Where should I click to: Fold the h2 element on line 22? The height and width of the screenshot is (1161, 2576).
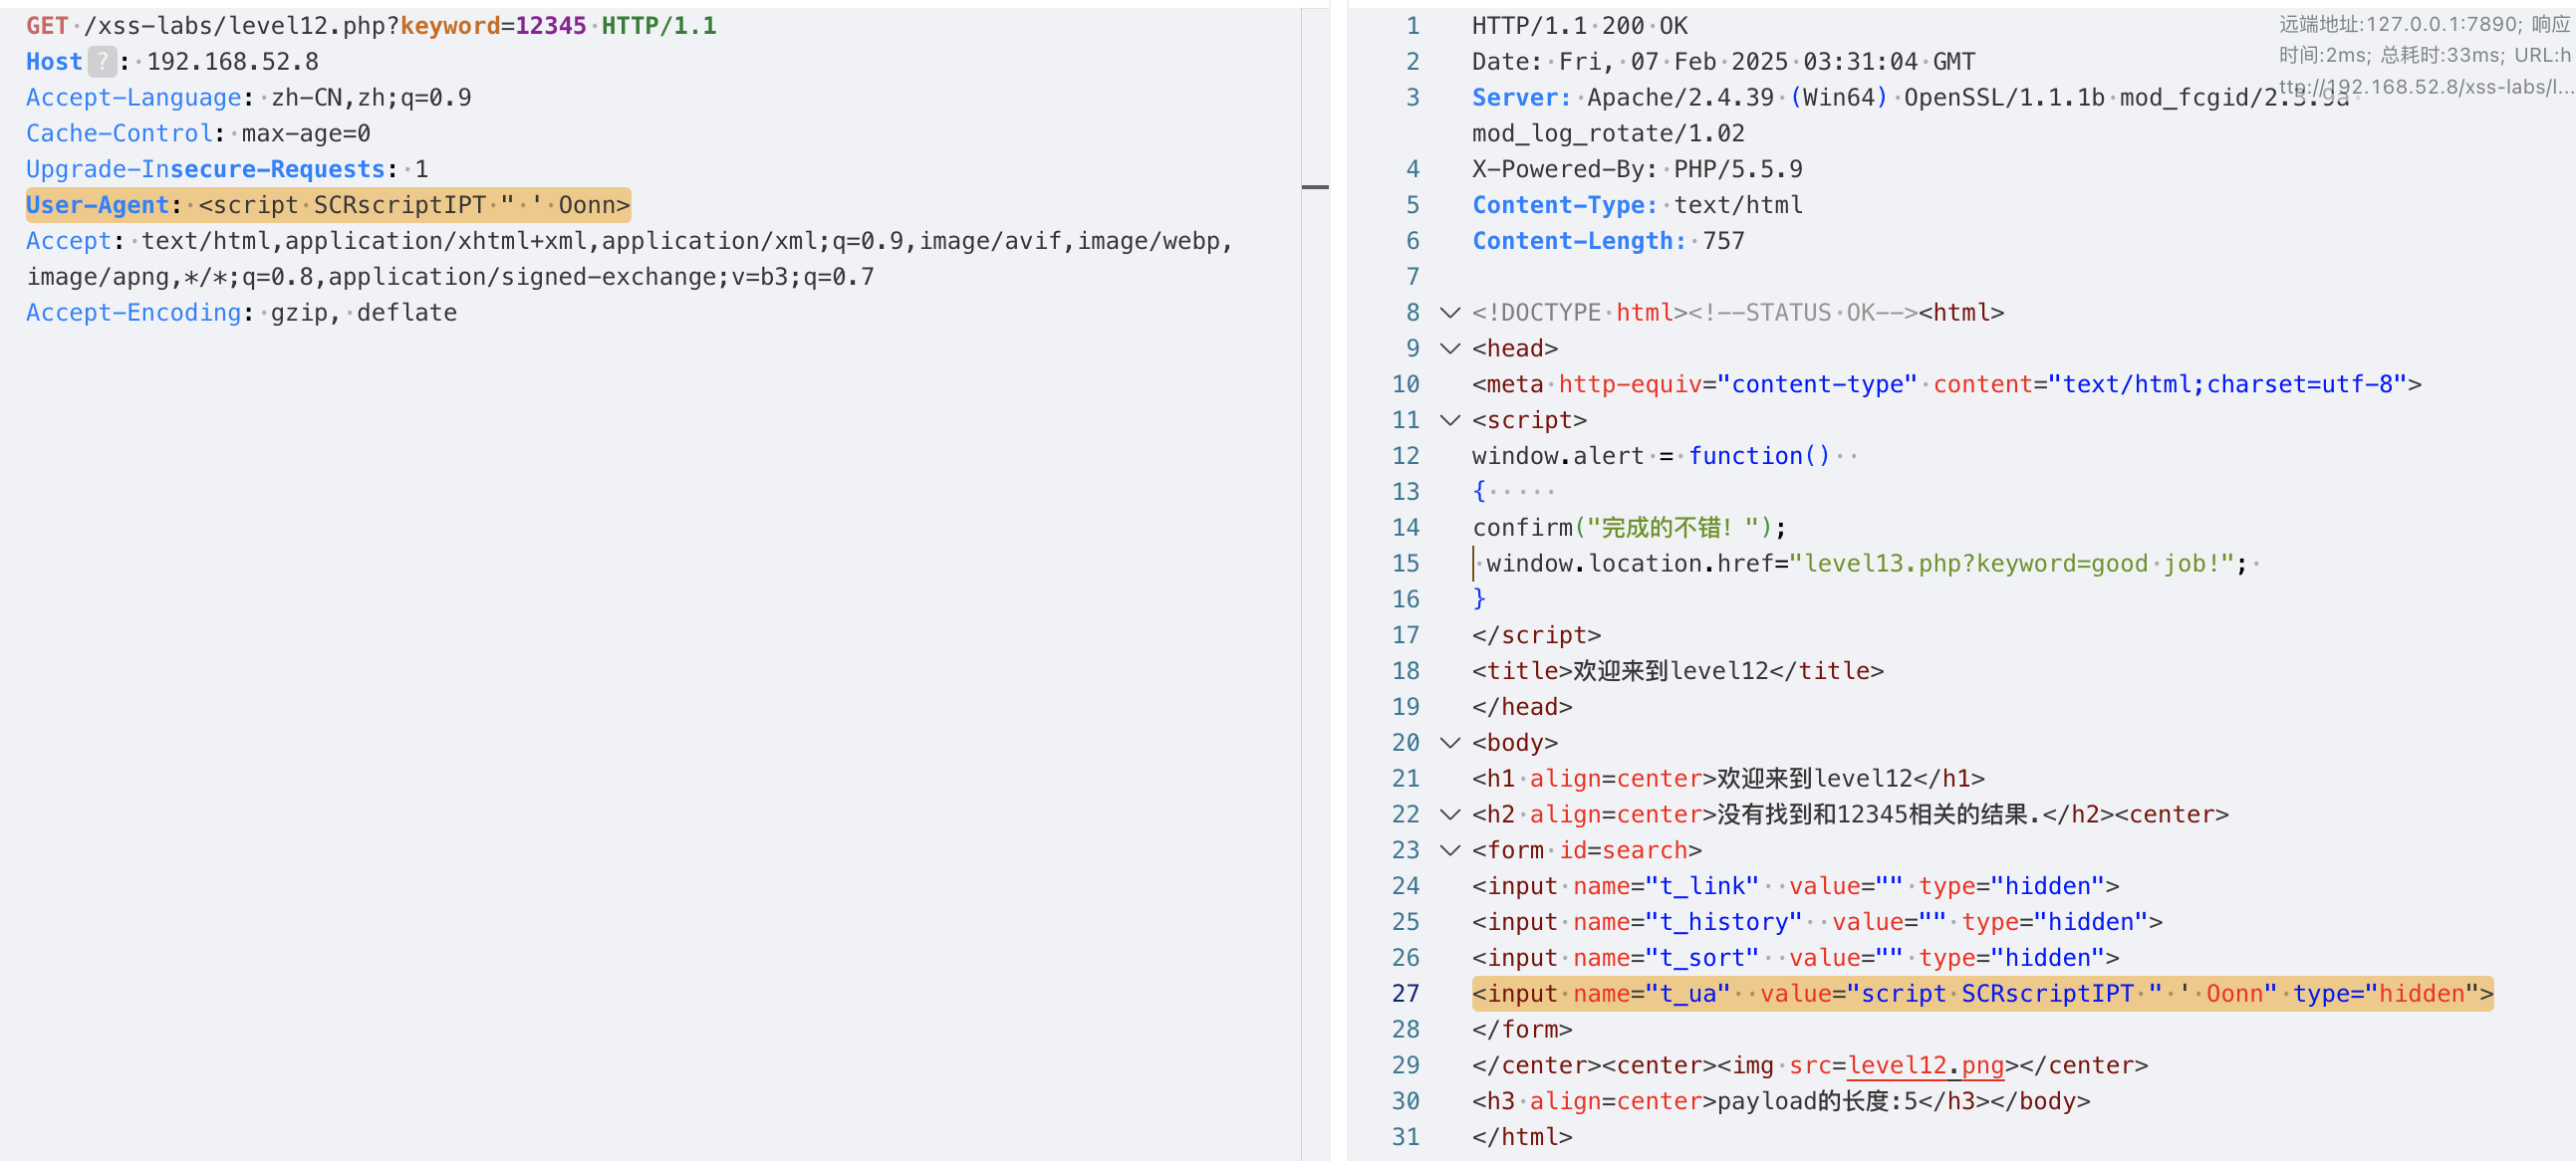click(1449, 815)
